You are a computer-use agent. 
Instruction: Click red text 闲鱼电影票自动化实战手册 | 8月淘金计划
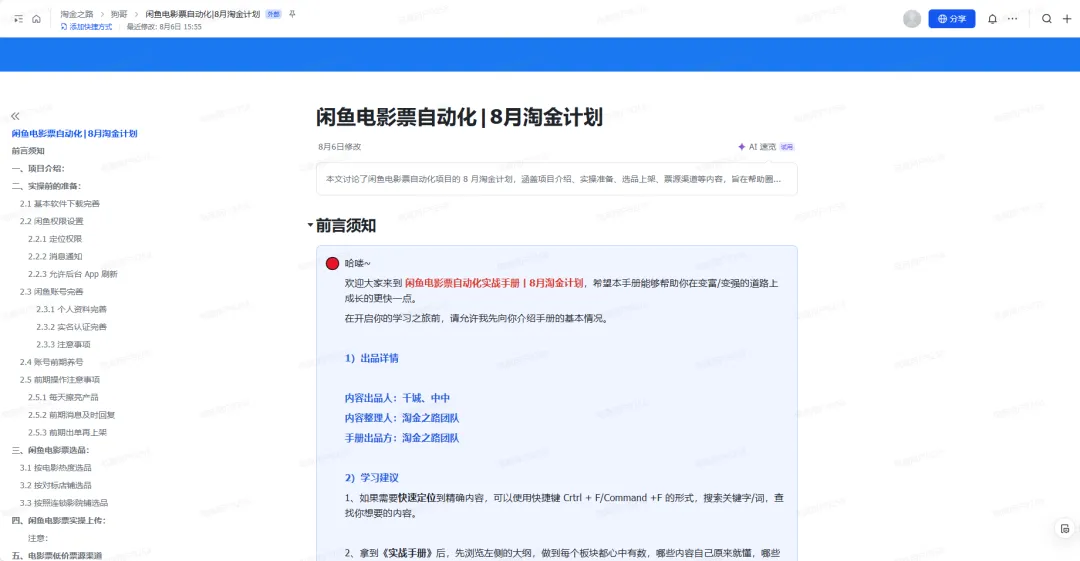click(494, 283)
